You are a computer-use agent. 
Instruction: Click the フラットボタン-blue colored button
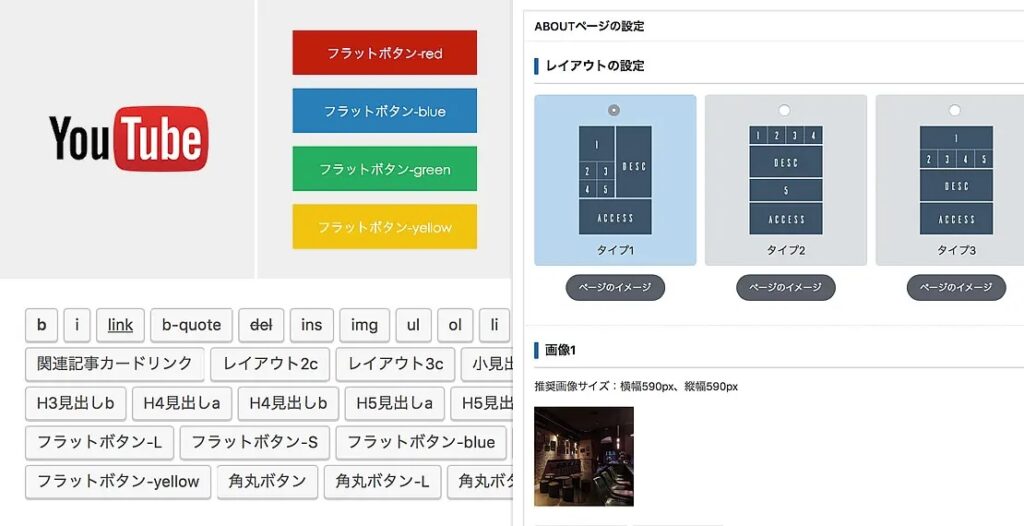point(385,111)
